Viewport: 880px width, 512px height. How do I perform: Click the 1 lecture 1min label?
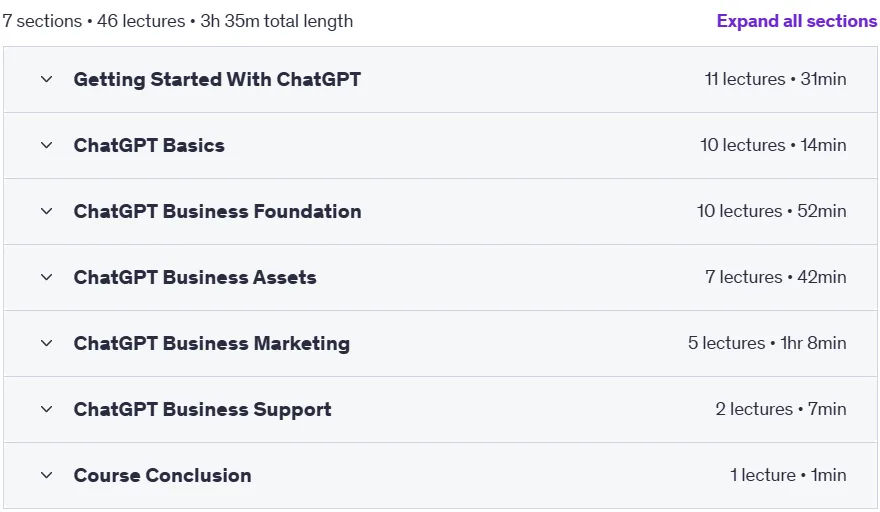pos(788,475)
